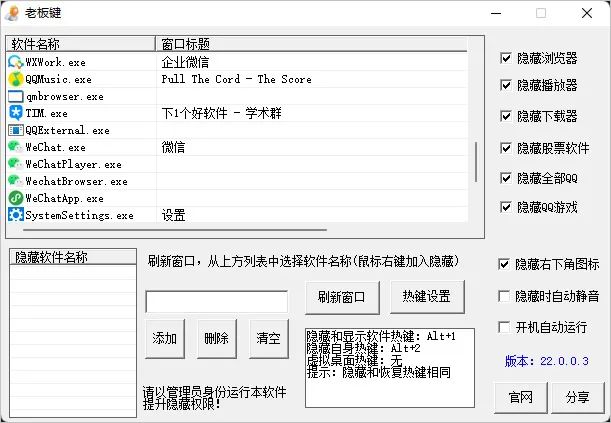Uncheck the 隐藏下载器 checkbox
Image resolution: width=611 pixels, height=423 pixels.
(506, 116)
